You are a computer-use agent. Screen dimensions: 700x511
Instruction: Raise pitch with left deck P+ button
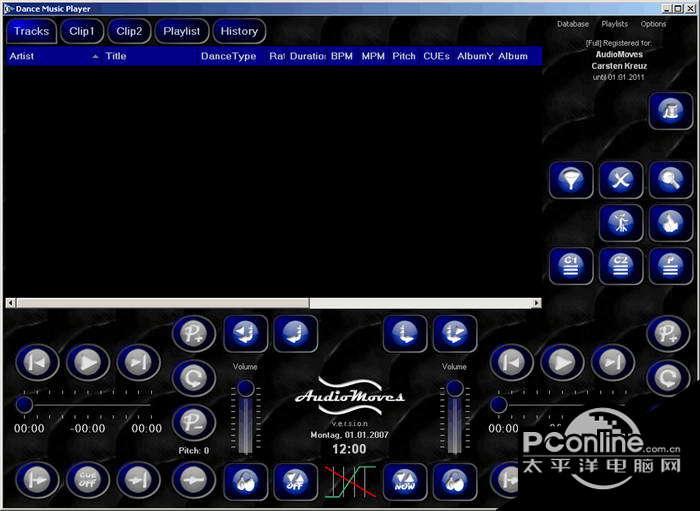(x=194, y=333)
